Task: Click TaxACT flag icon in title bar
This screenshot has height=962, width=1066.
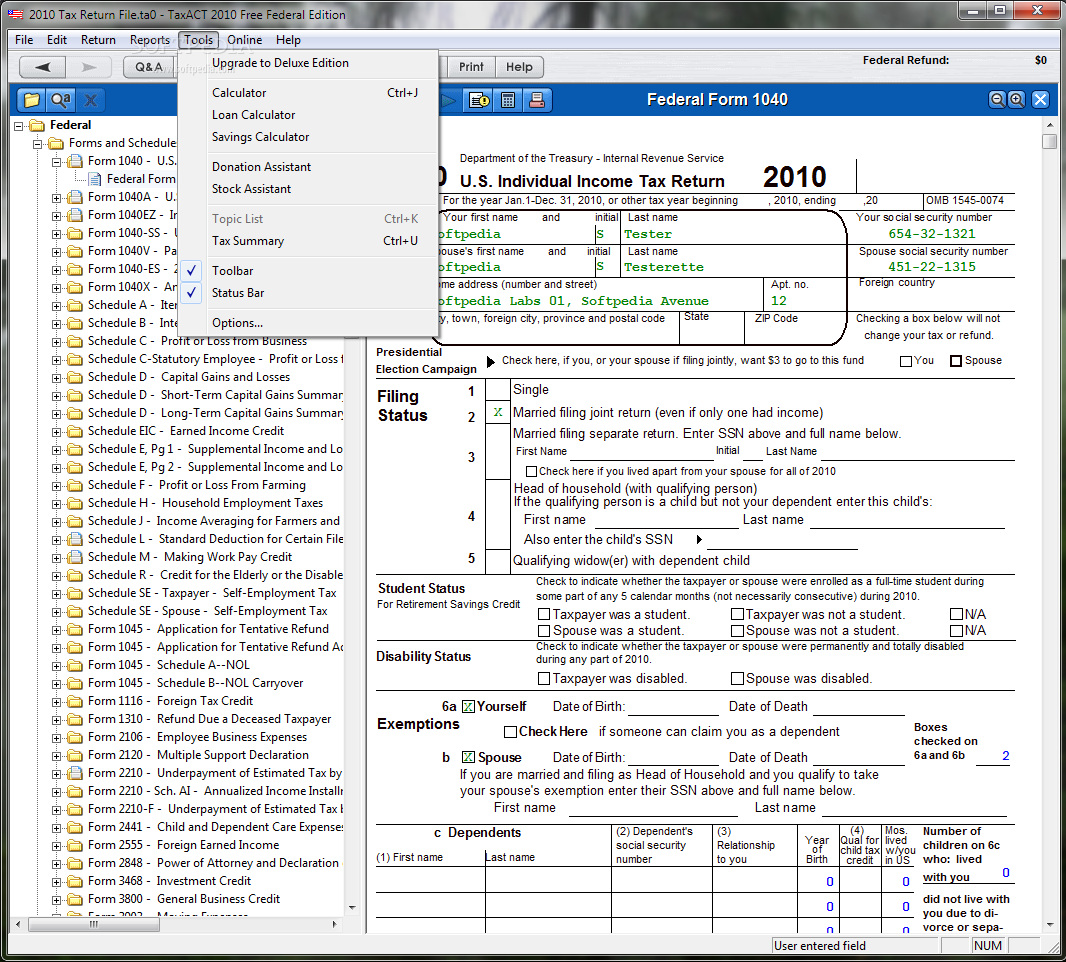Action: [x=16, y=14]
